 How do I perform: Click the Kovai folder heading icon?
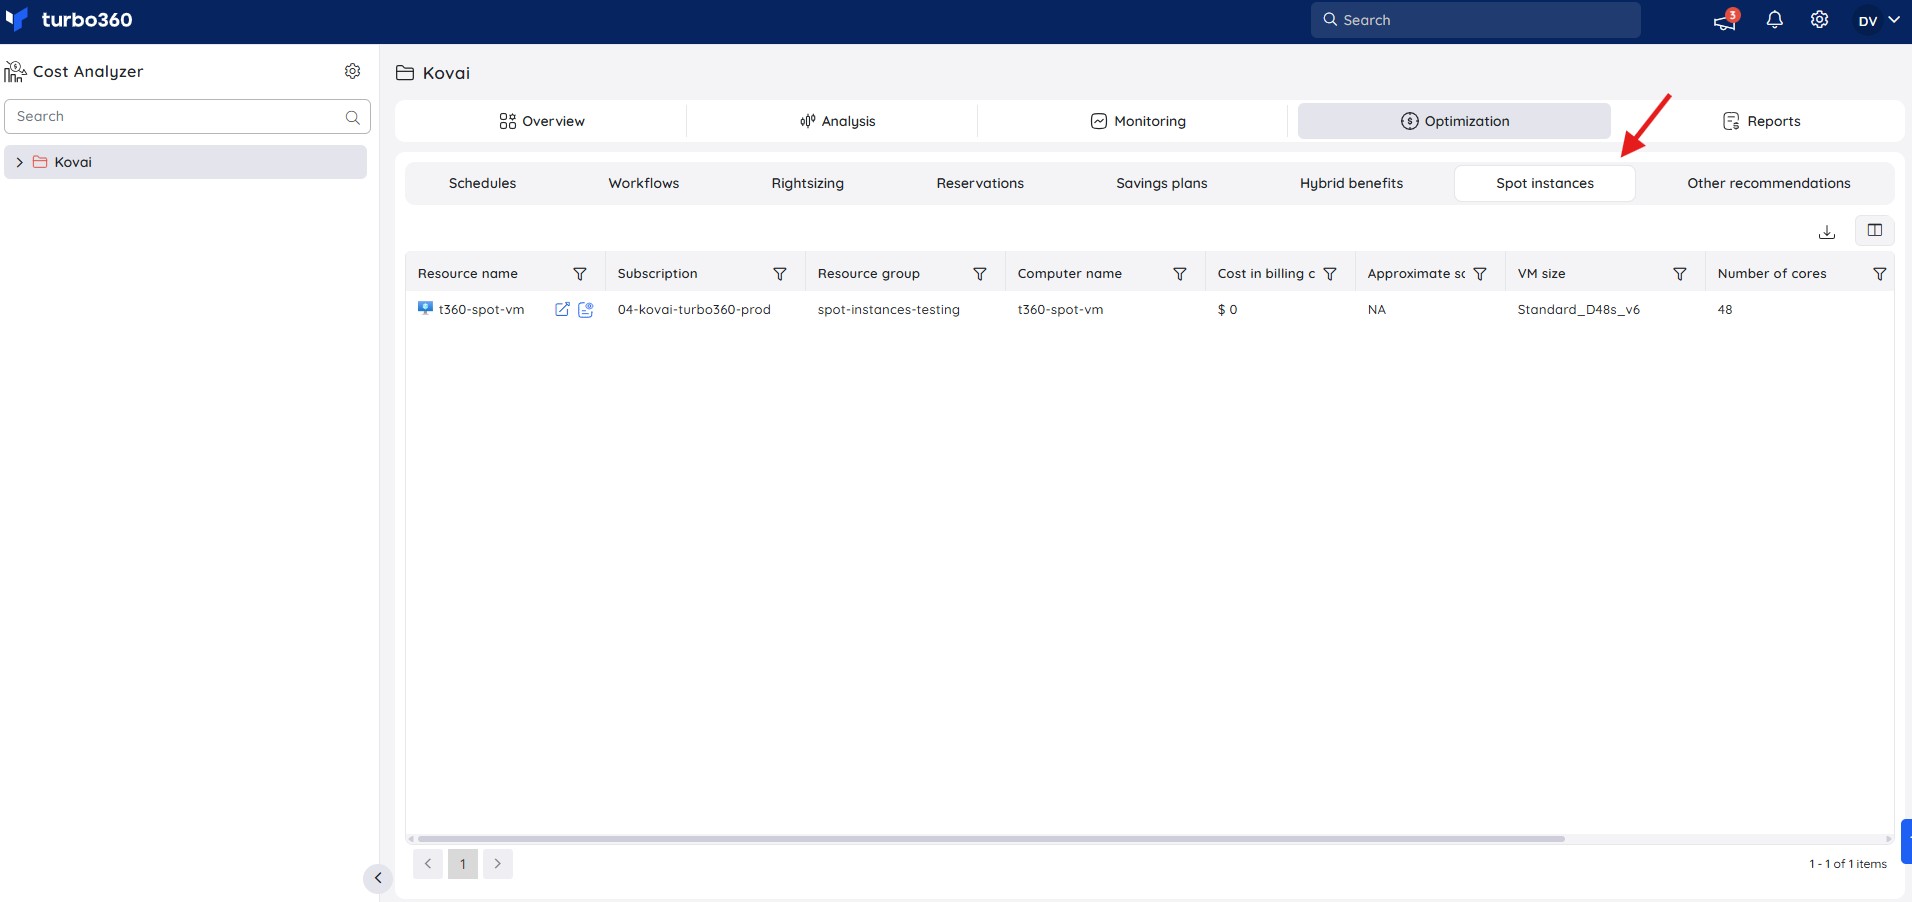[x=405, y=73]
